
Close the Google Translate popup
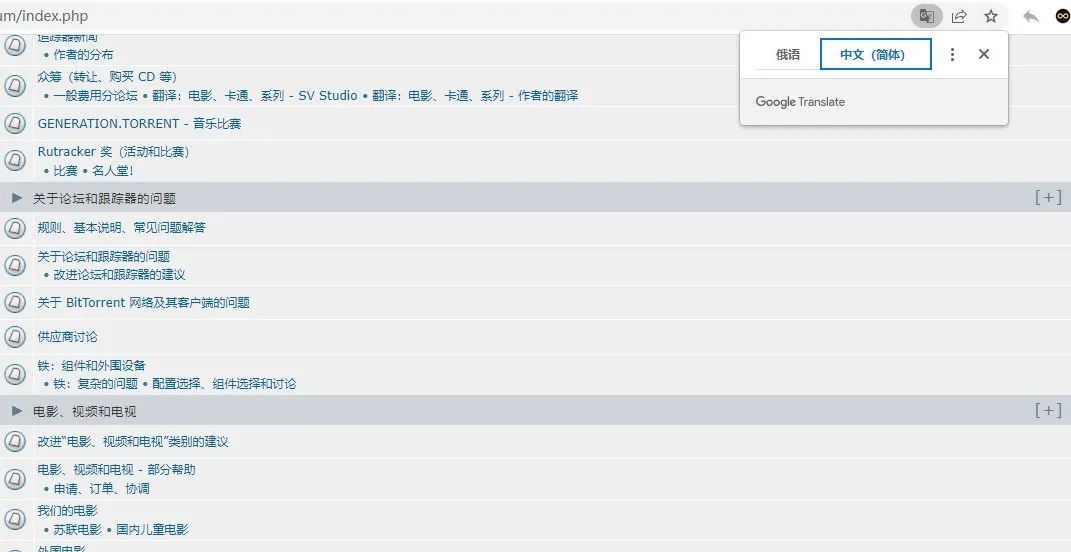(984, 55)
